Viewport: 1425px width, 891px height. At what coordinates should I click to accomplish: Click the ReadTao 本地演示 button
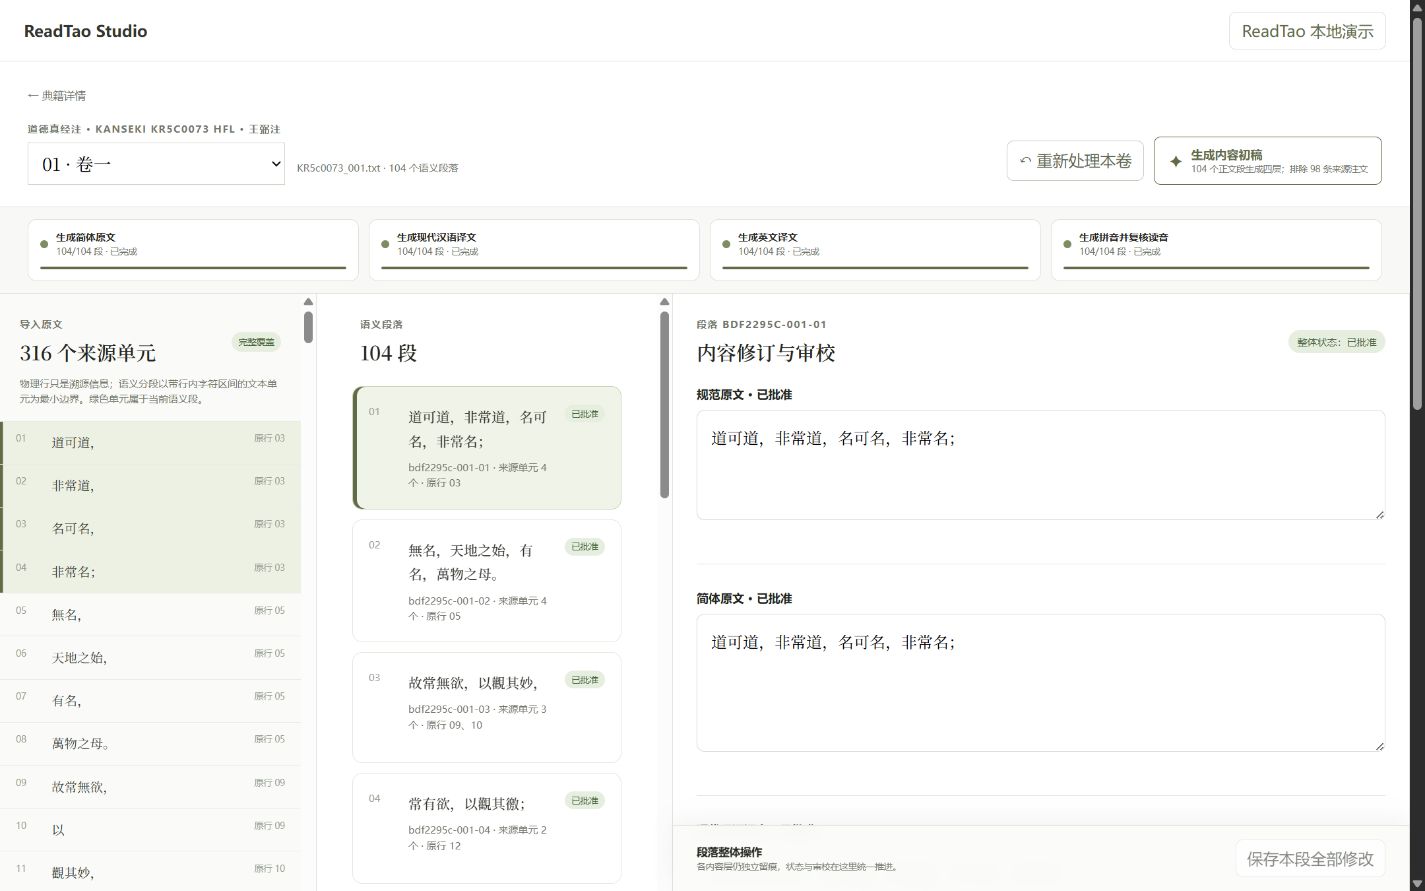click(1307, 31)
